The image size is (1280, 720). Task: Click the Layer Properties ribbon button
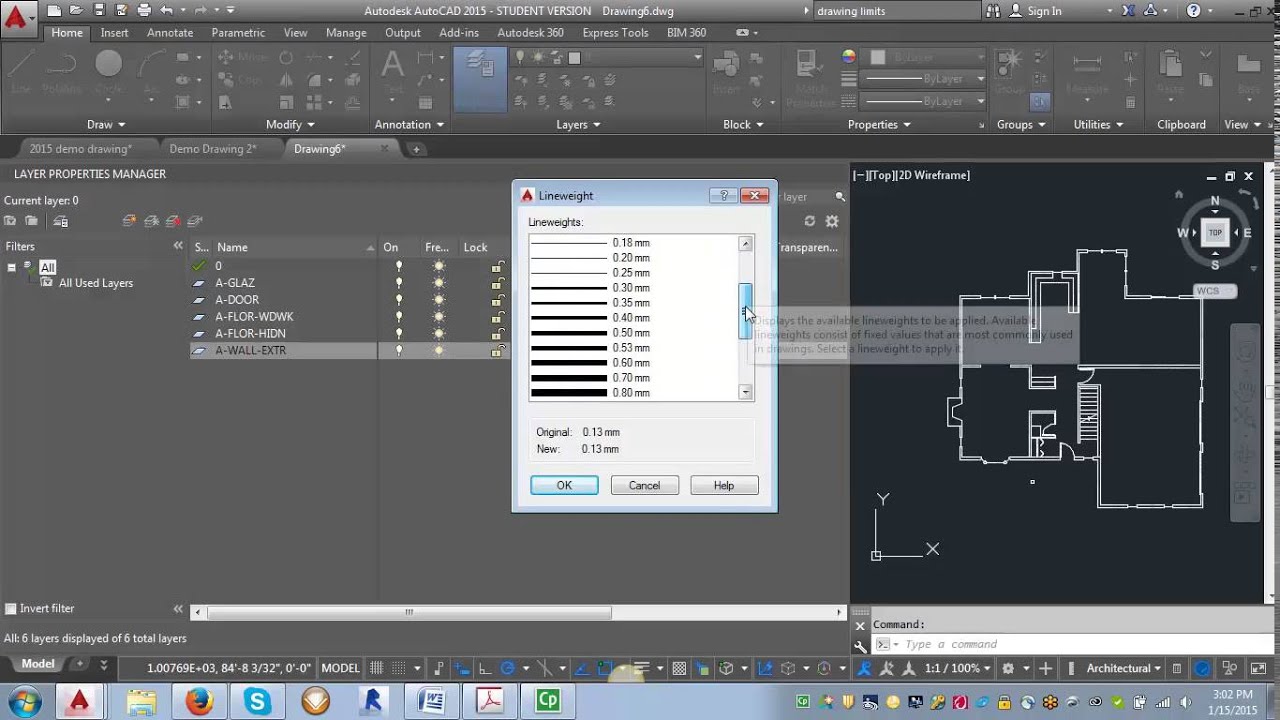(480, 80)
